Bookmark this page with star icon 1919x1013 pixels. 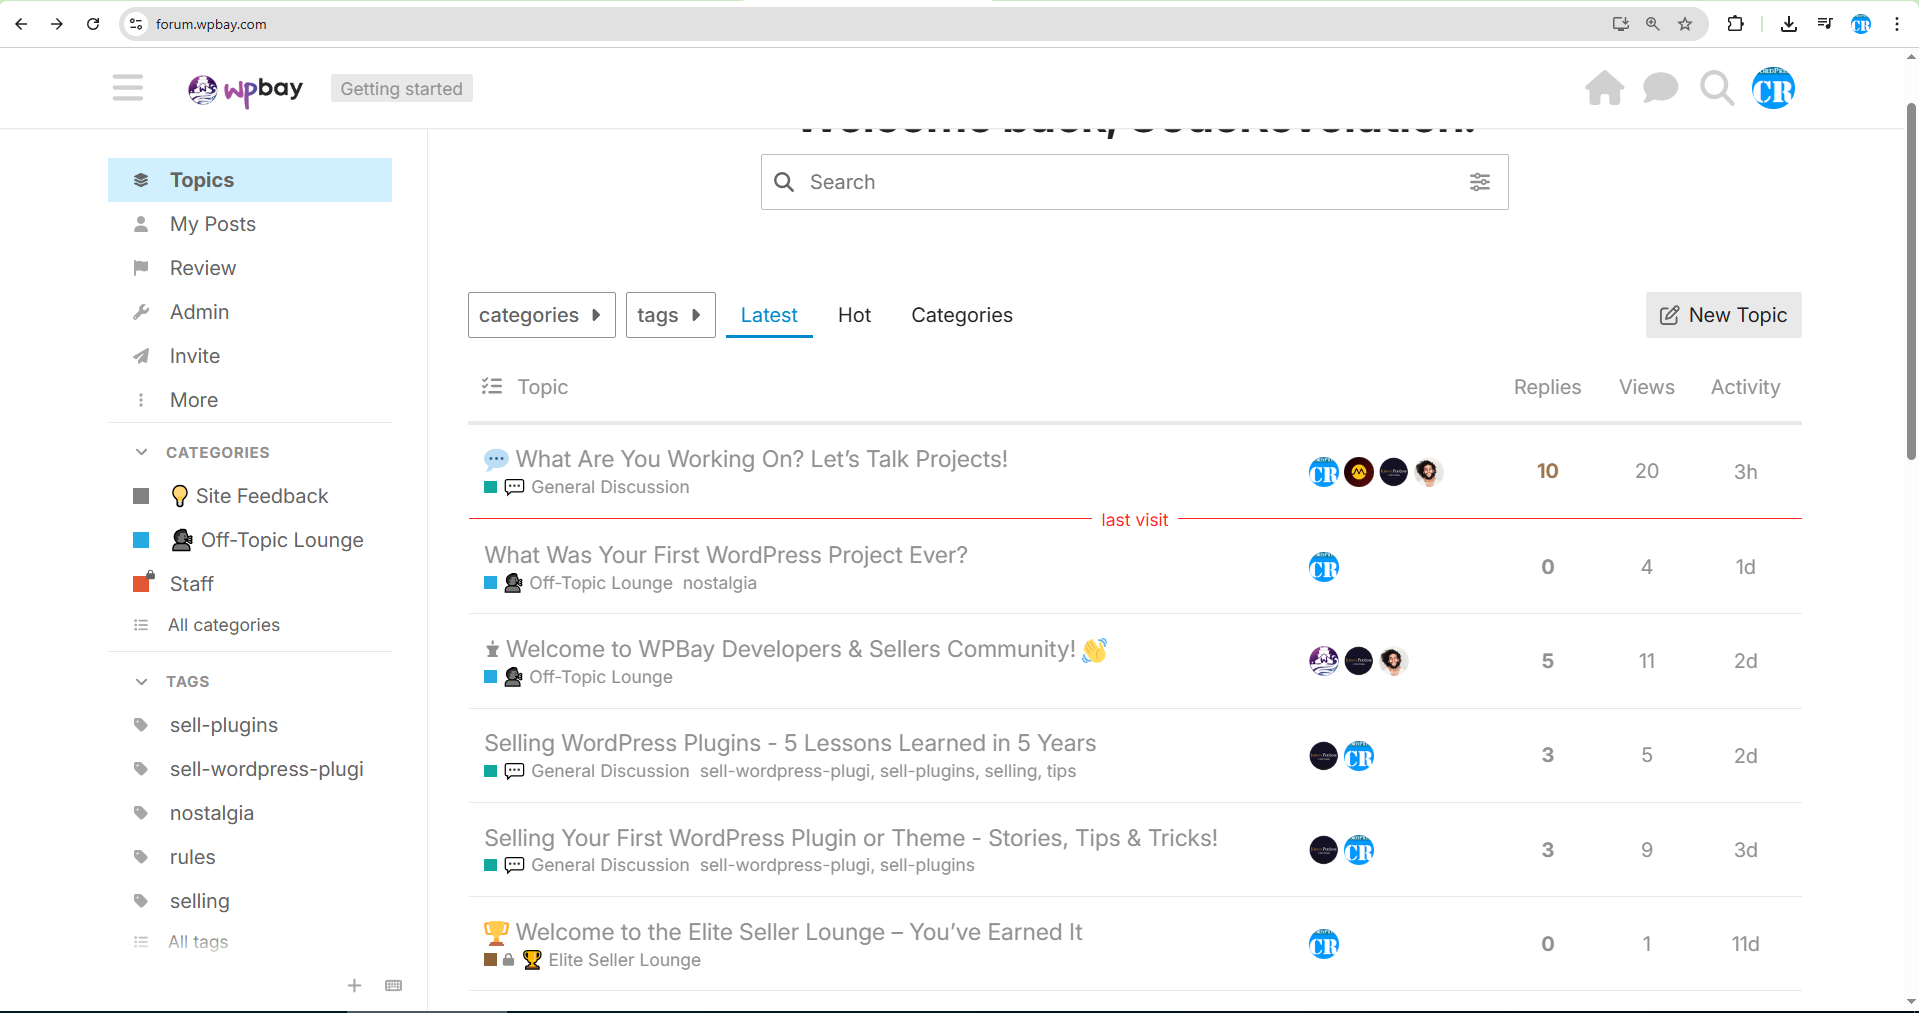1685,24
